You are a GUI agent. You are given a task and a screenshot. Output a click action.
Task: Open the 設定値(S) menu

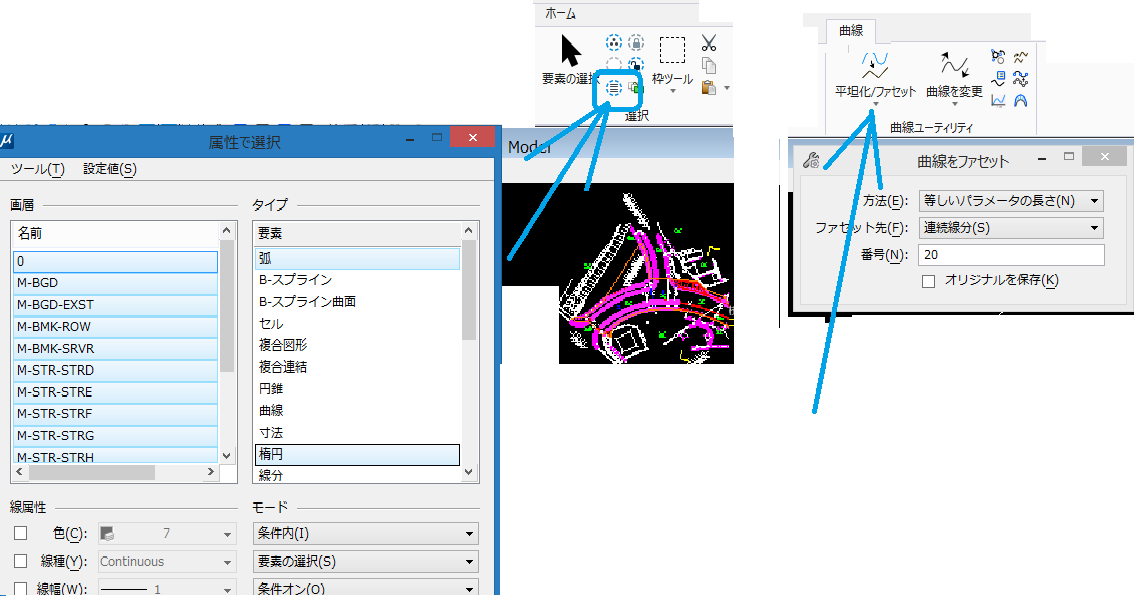click(x=109, y=168)
